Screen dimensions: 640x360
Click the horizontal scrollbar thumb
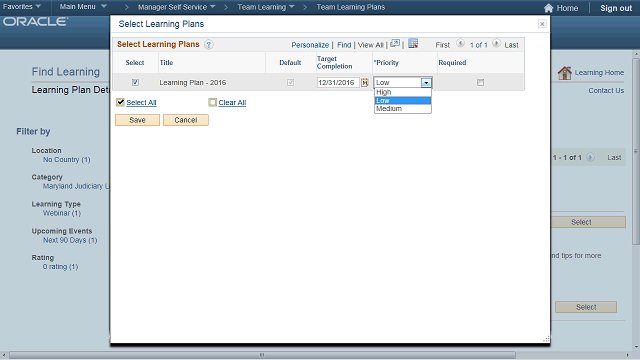pyautogui.click(x=262, y=355)
